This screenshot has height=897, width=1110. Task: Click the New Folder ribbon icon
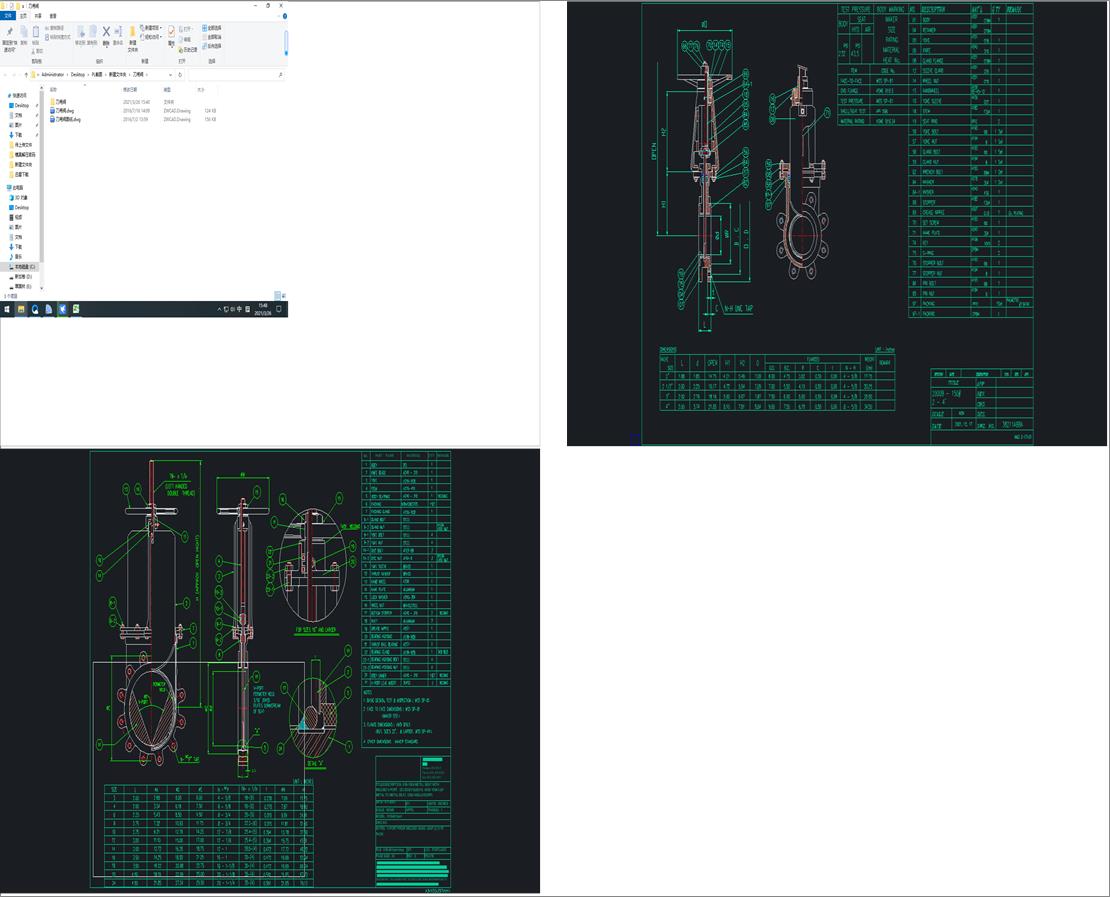[132, 33]
